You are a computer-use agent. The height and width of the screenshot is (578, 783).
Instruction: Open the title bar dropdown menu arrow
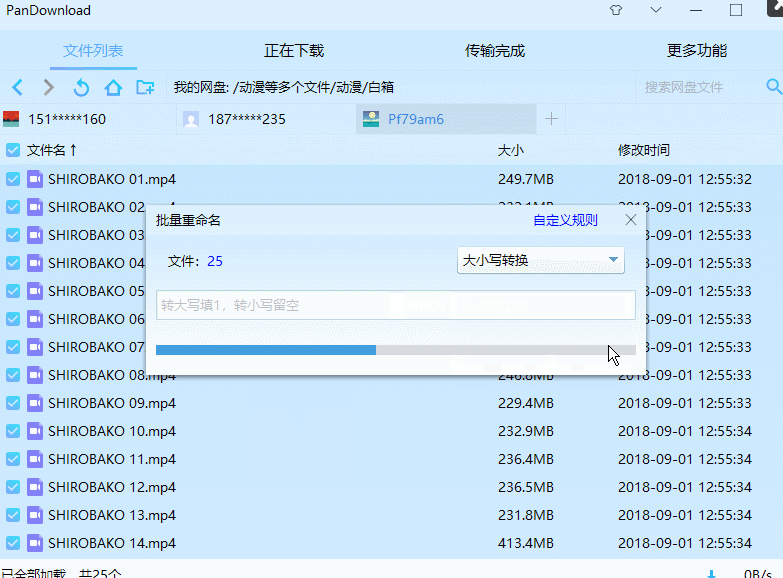pos(656,10)
